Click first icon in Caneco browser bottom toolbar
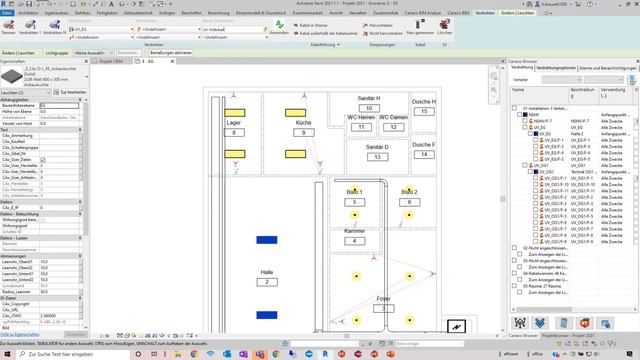Viewport: 640px width, 360px height. 520,323
